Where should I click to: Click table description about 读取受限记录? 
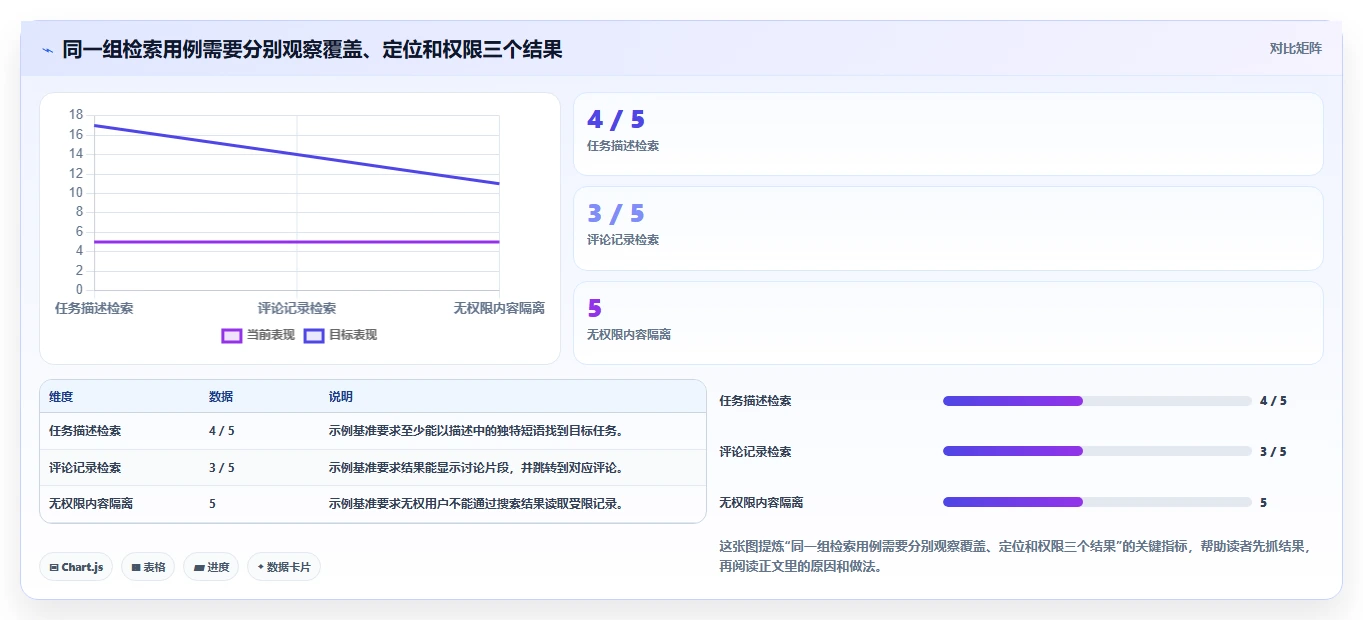(477, 503)
